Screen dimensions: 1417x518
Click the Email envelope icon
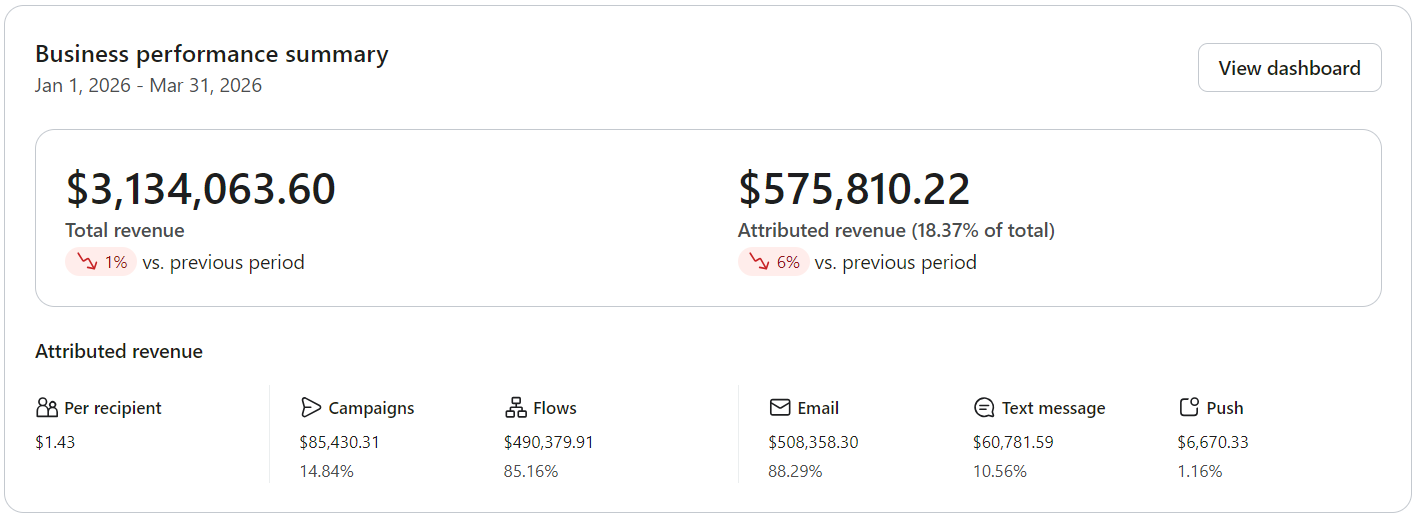[780, 408]
